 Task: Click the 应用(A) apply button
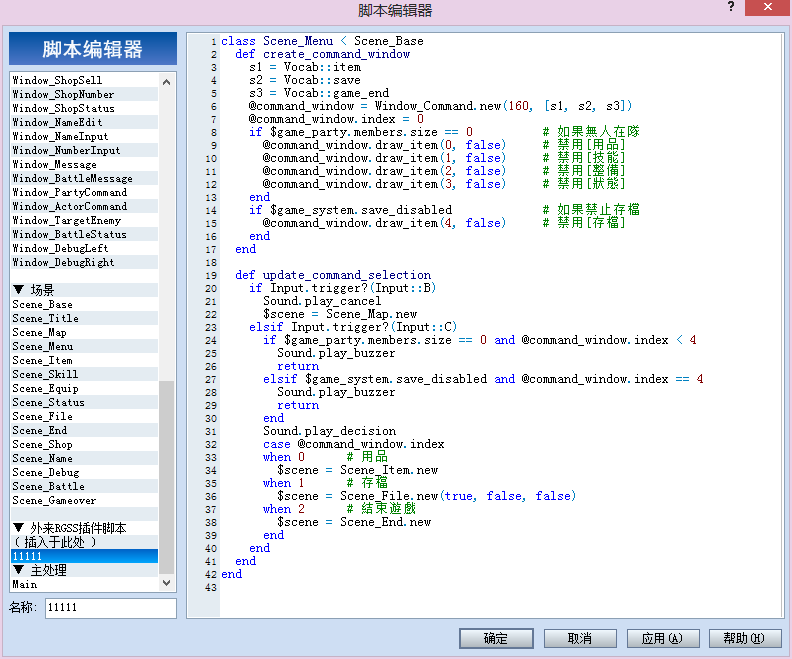(x=663, y=638)
